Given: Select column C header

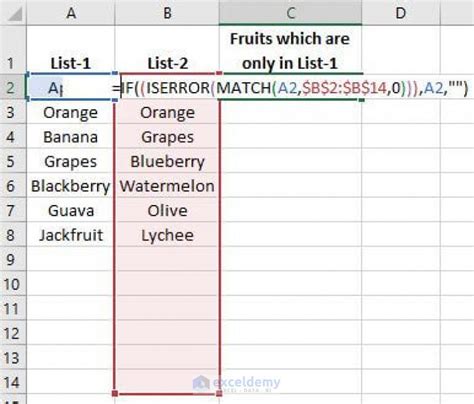Looking at the screenshot, I should 290,13.
